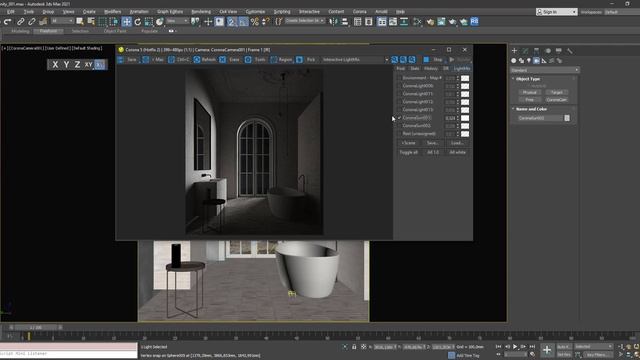Image resolution: width=640 pixels, height=360 pixels.
Task: Select the Shapes category icon
Action: [x=521, y=60]
